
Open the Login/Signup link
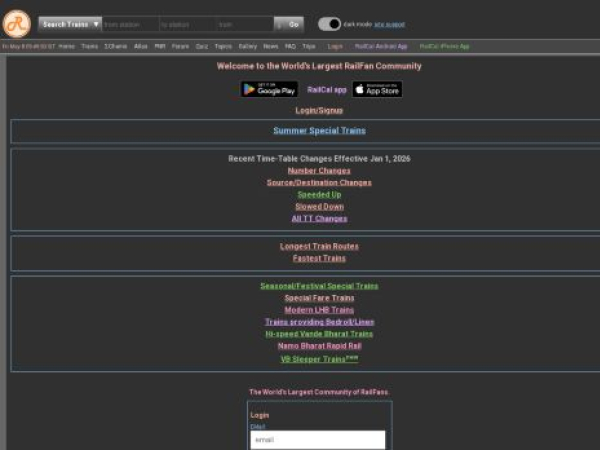(x=319, y=111)
